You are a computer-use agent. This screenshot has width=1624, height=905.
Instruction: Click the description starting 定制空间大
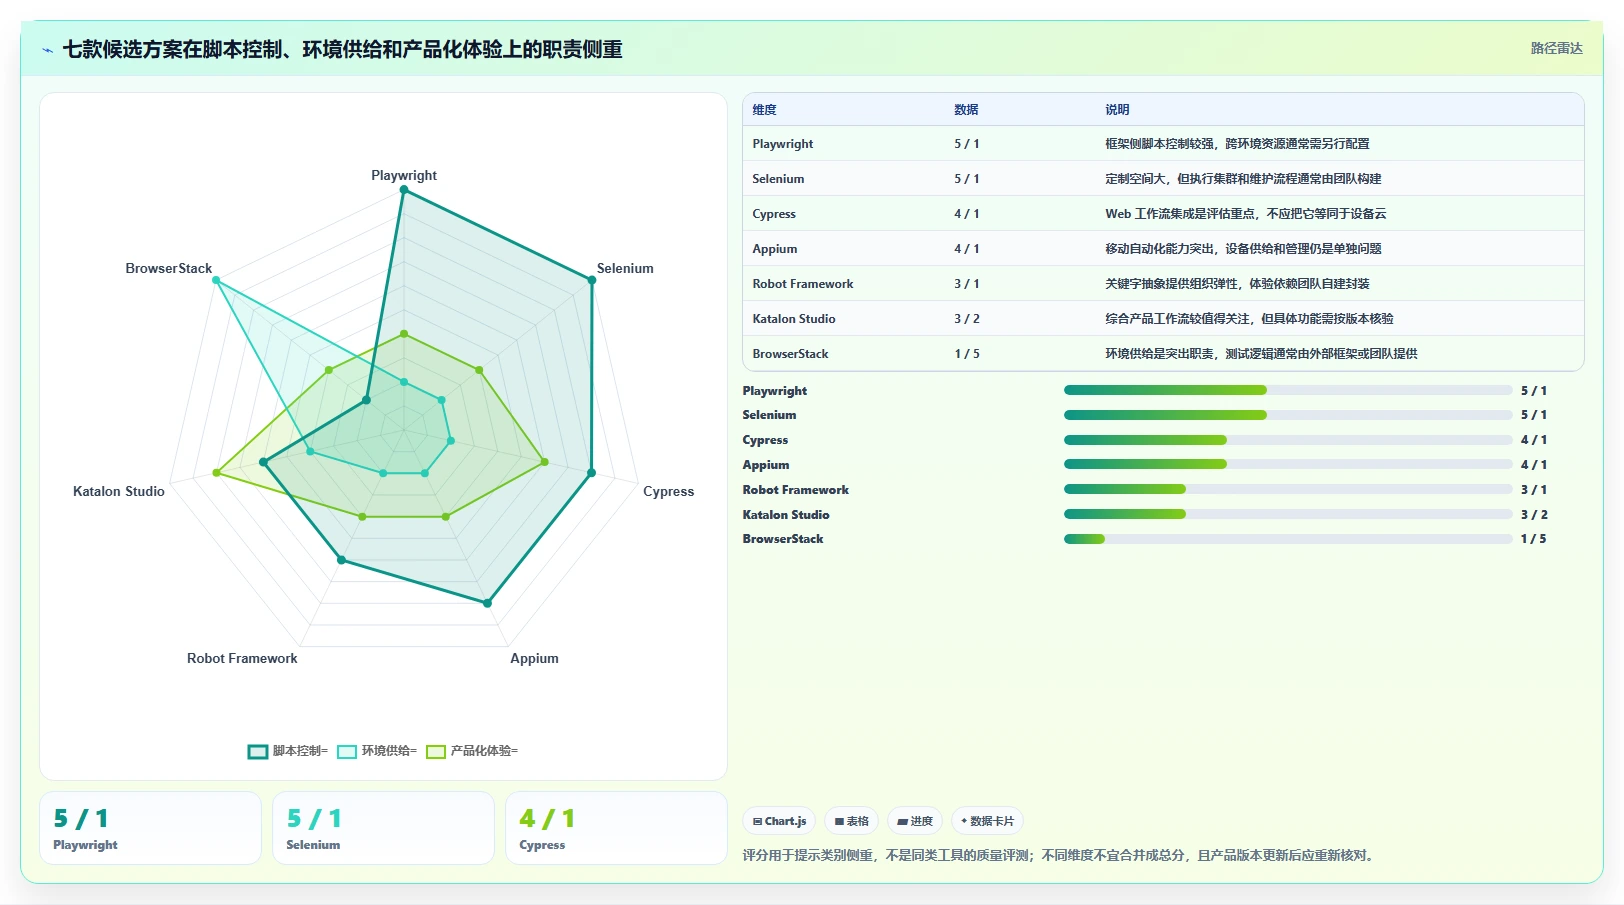tap(1243, 179)
